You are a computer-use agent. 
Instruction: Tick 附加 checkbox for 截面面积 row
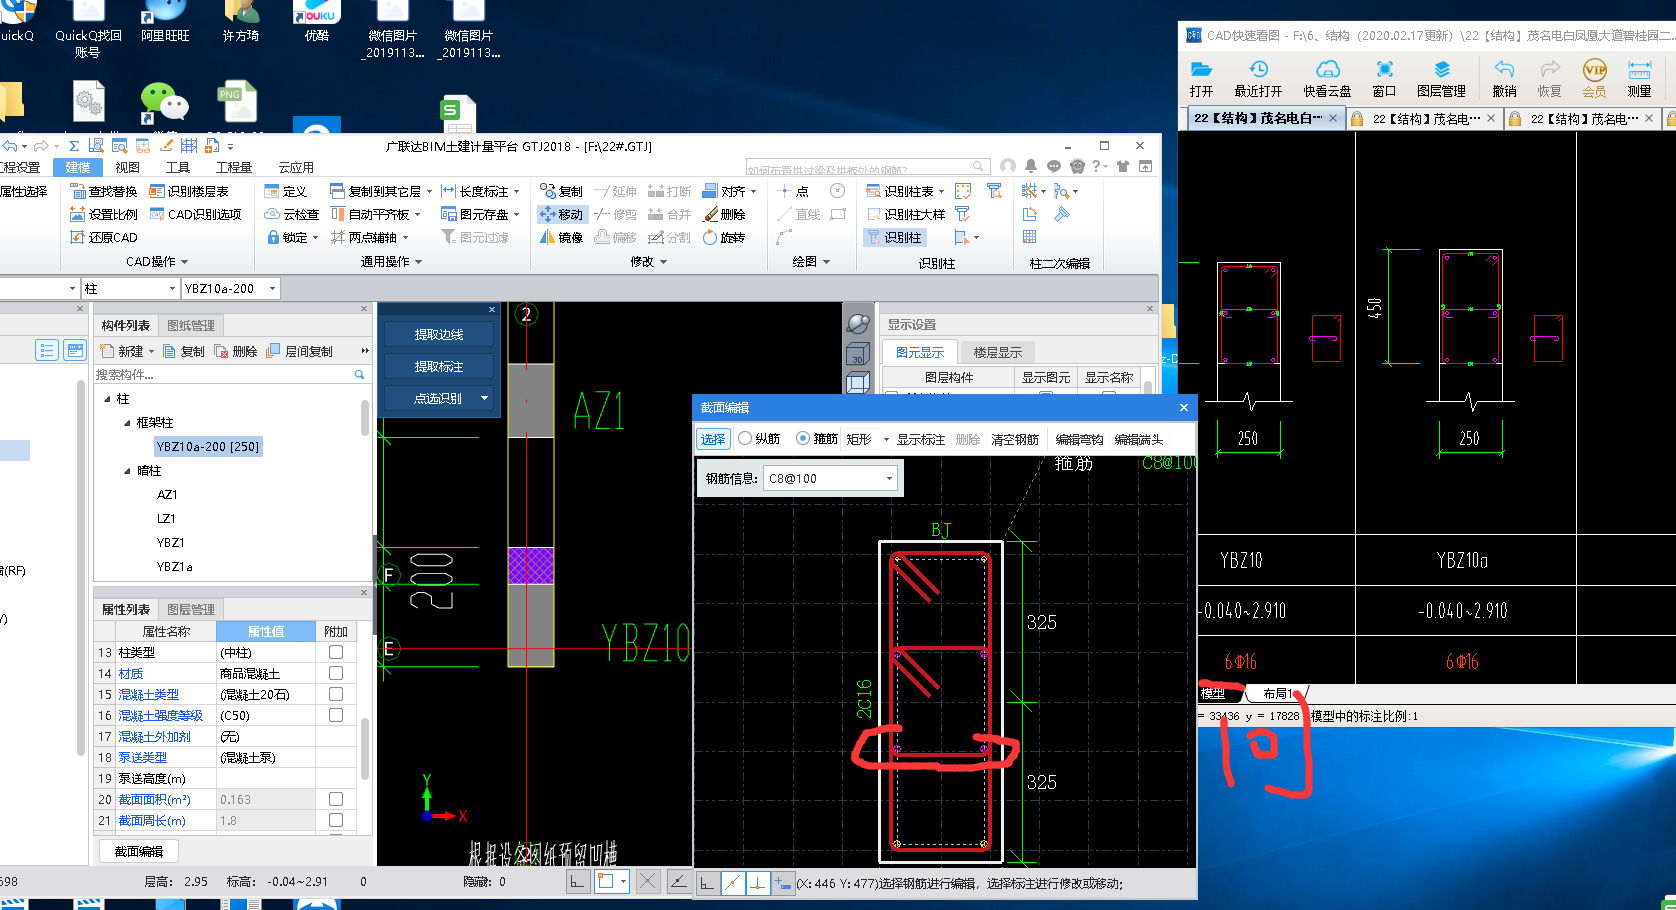tap(336, 799)
